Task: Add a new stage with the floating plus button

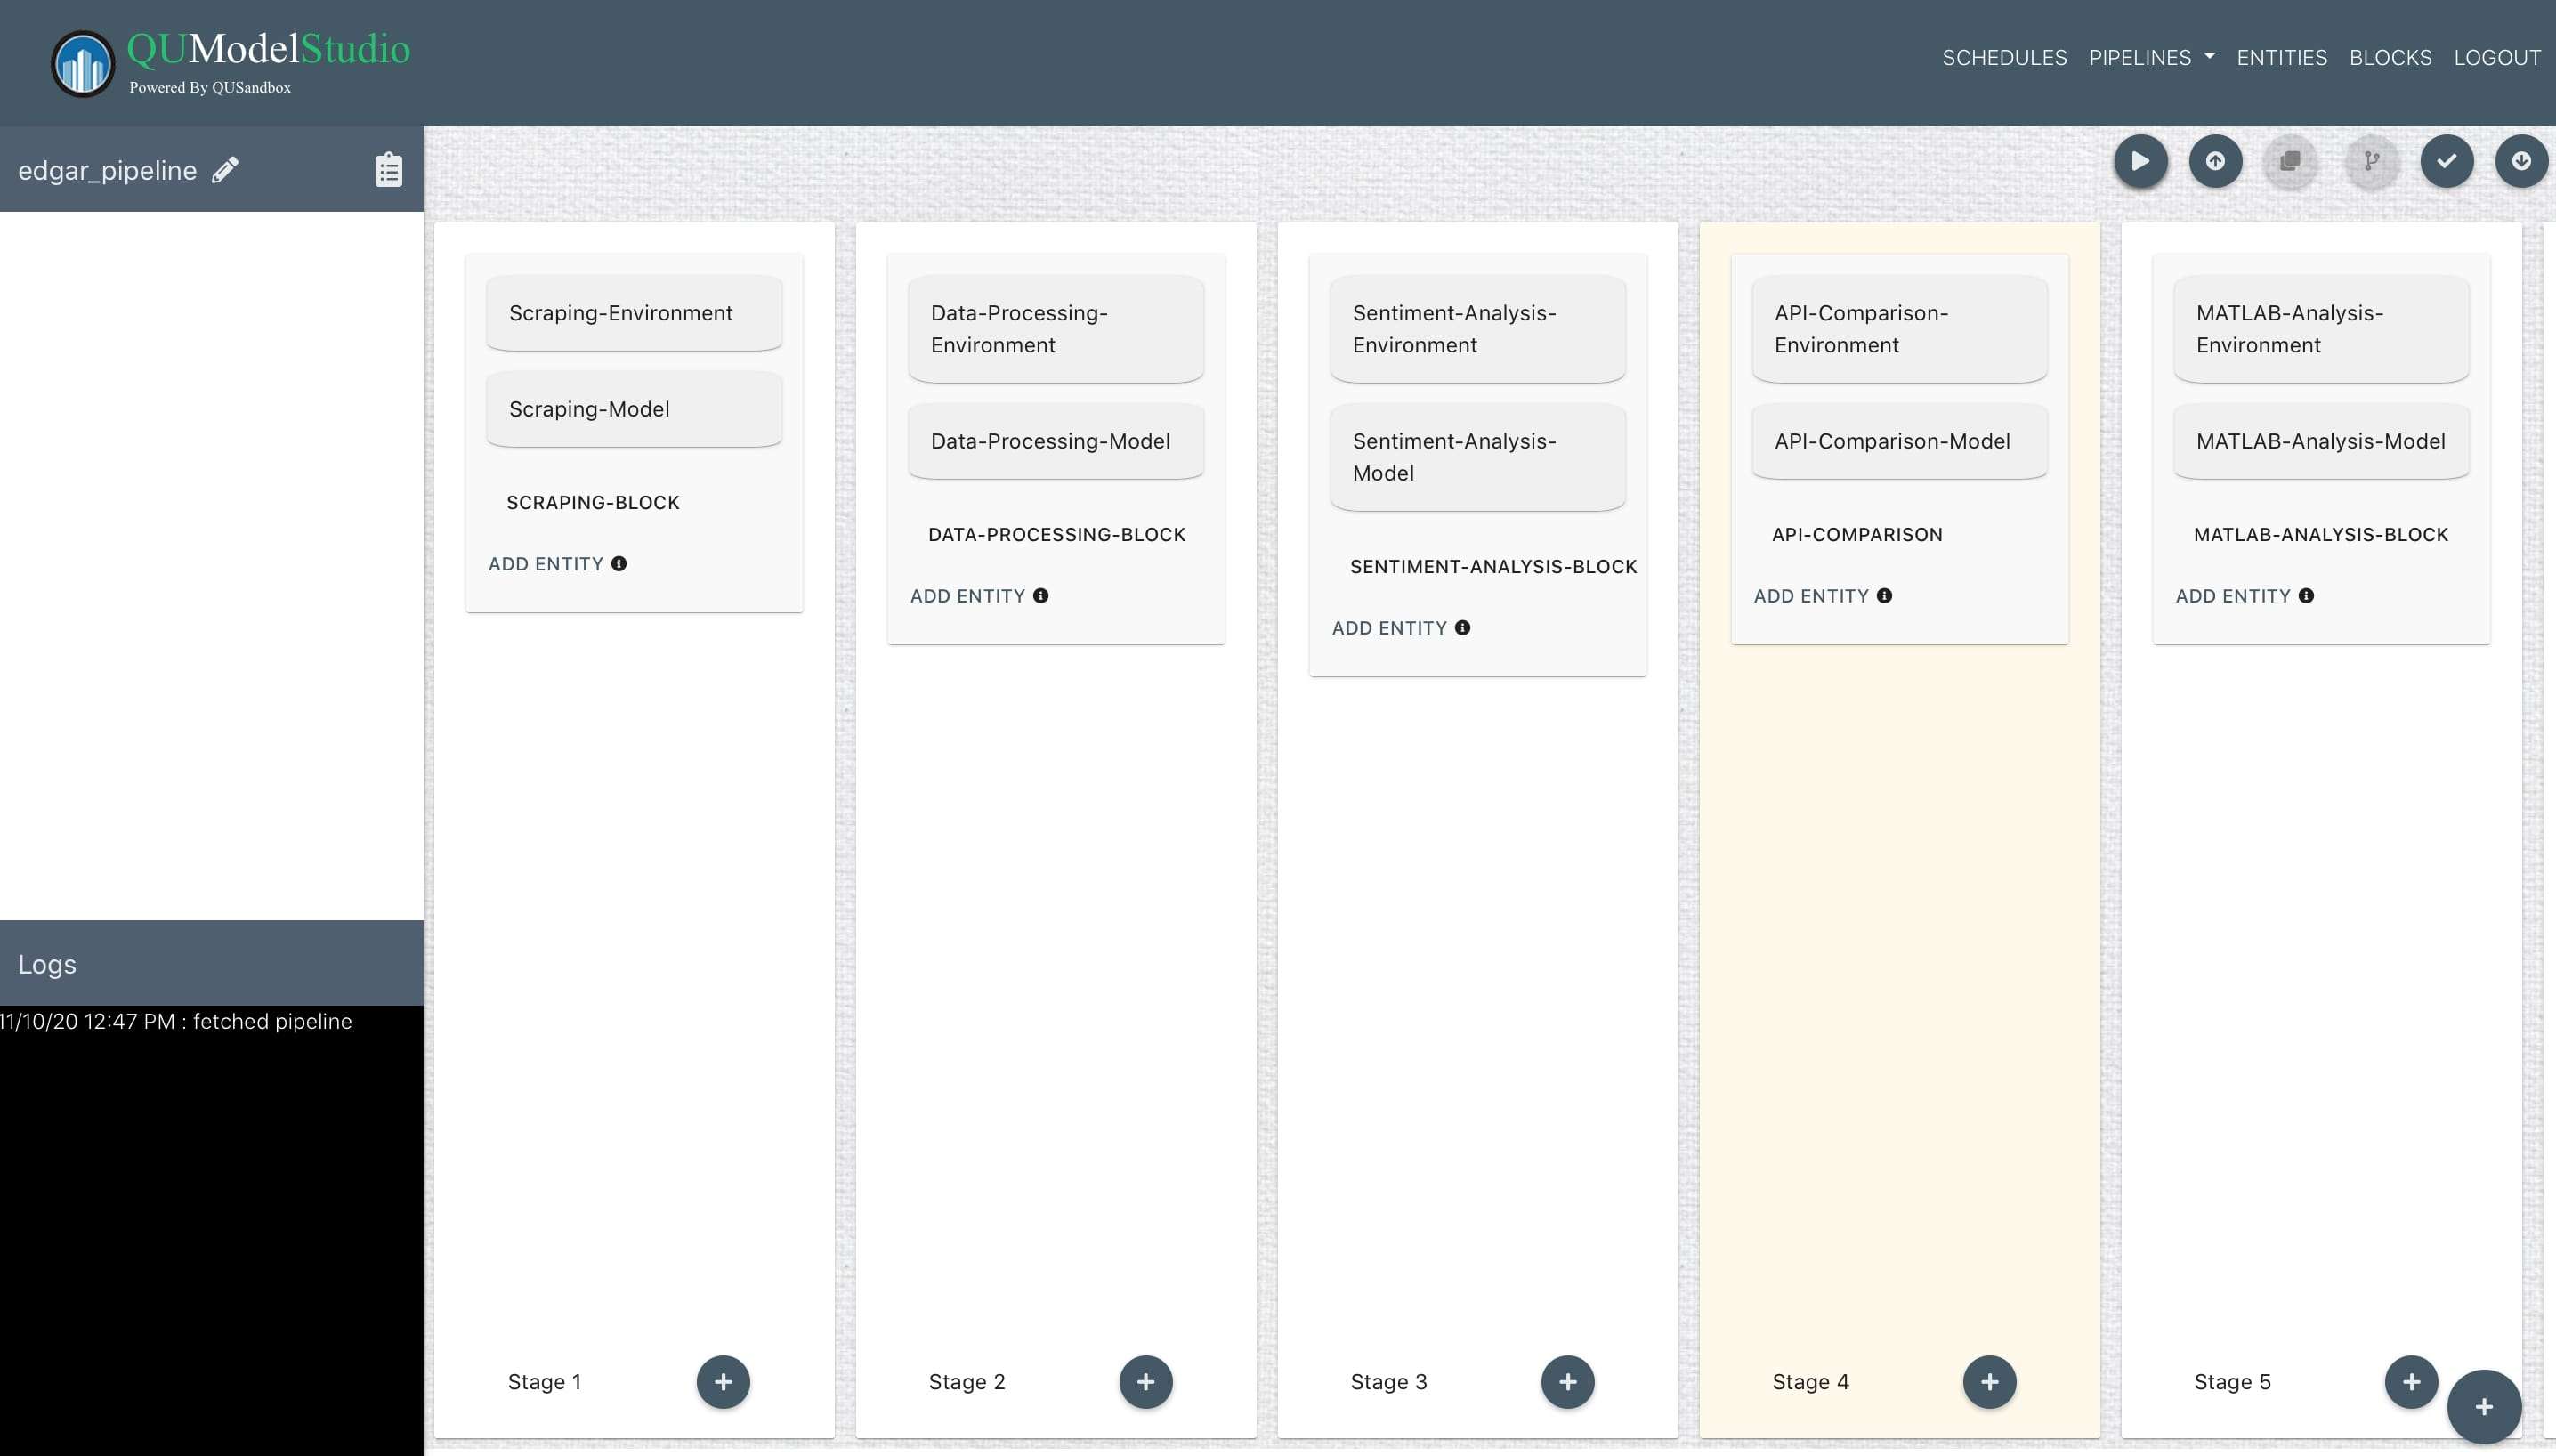Action: (2484, 1407)
